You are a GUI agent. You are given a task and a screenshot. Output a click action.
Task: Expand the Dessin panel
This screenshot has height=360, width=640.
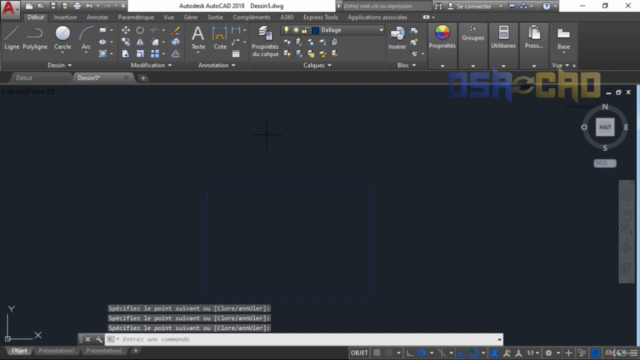[59, 65]
